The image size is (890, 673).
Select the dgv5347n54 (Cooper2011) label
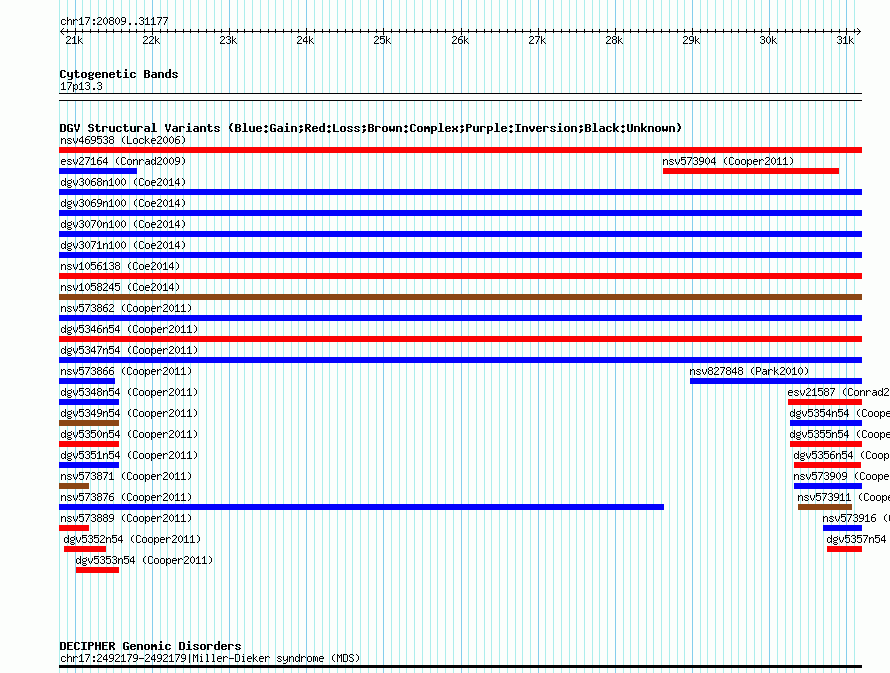(x=129, y=350)
